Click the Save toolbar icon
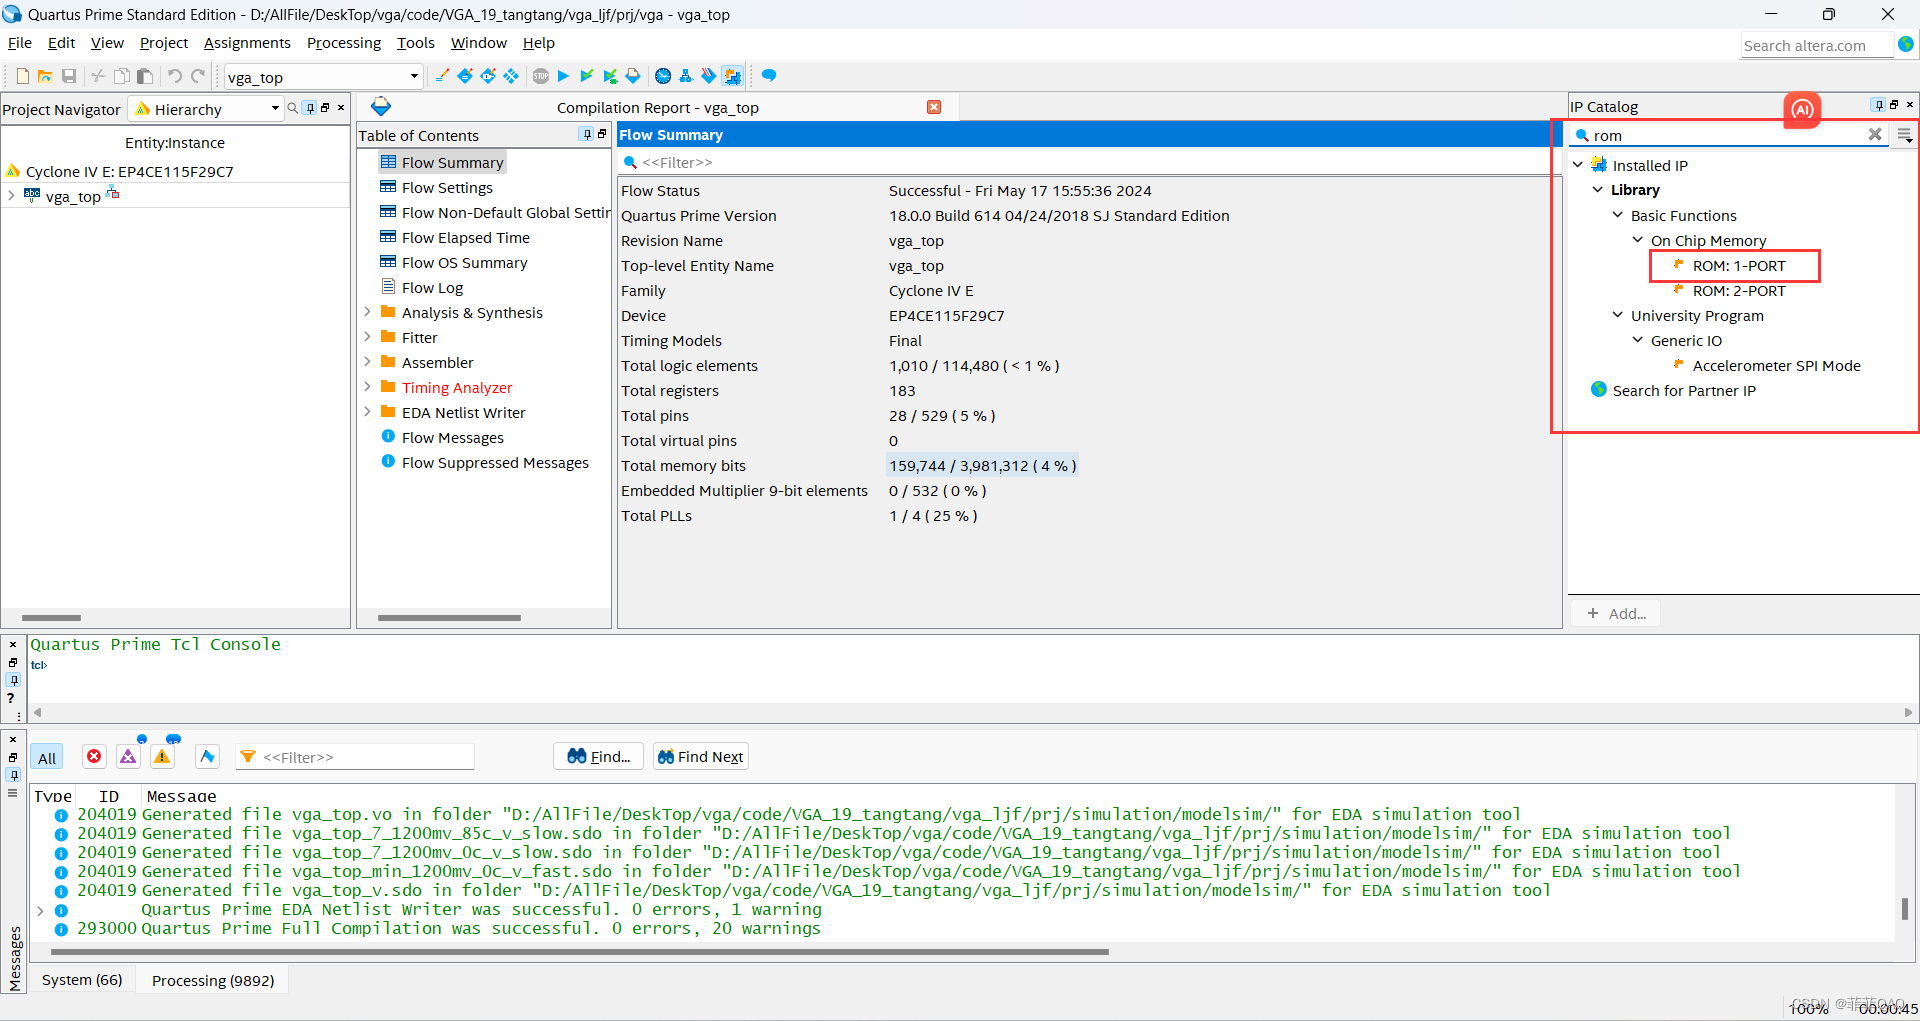The image size is (1920, 1021). [69, 76]
